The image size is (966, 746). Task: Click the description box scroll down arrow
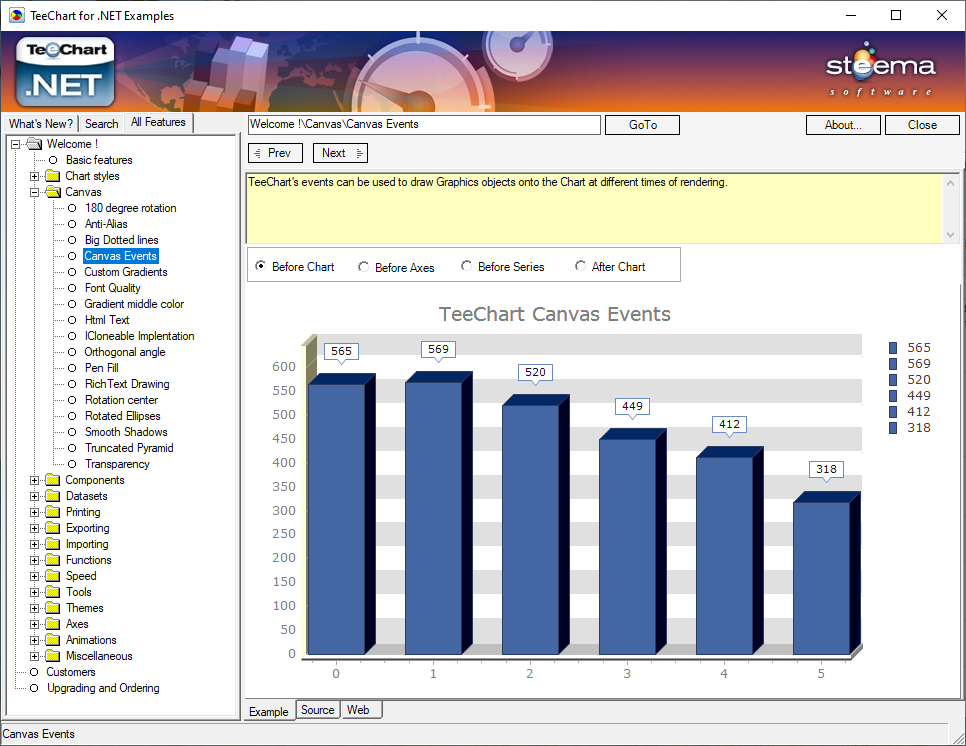[951, 235]
